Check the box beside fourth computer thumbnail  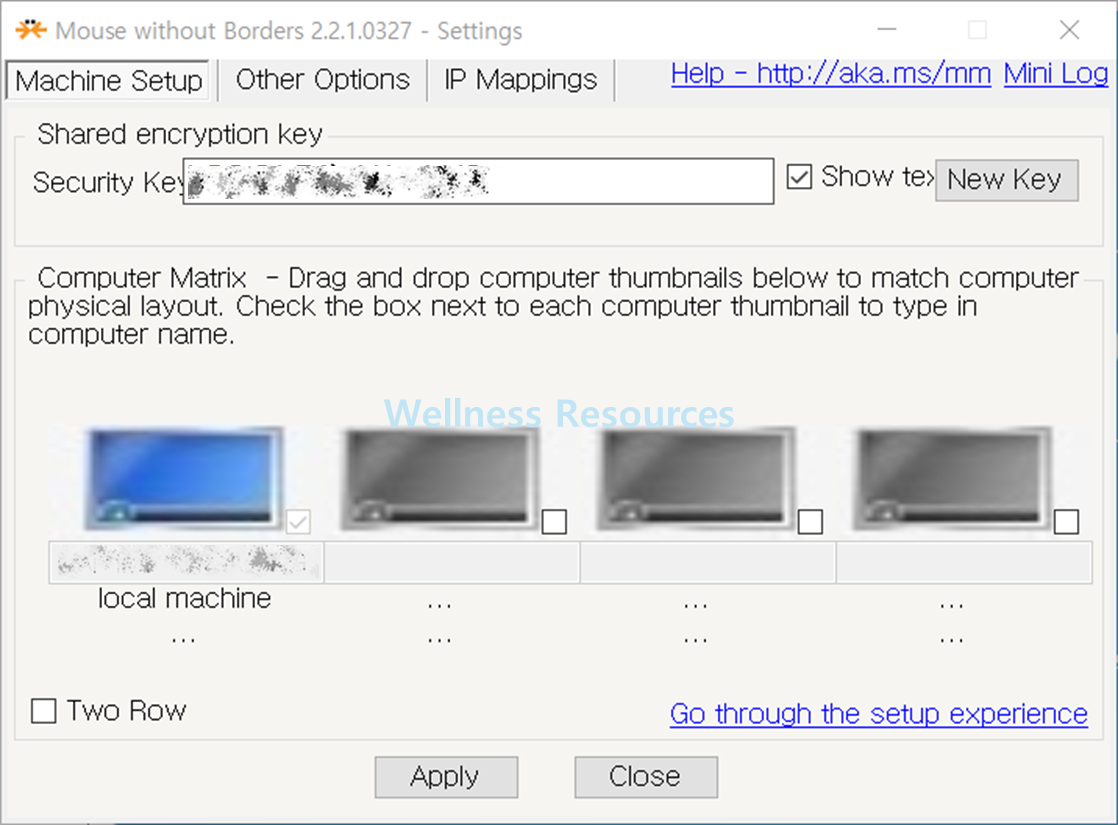pos(1066,522)
